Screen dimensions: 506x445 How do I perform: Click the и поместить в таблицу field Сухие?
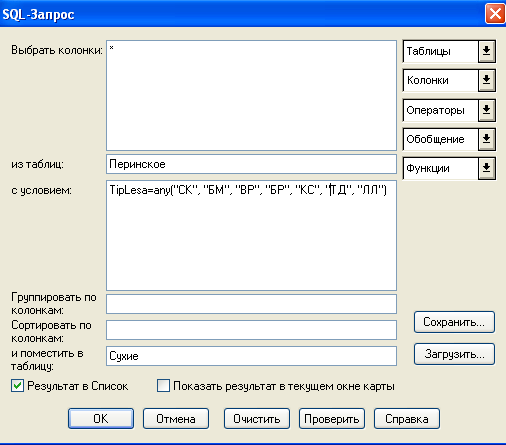(x=251, y=356)
